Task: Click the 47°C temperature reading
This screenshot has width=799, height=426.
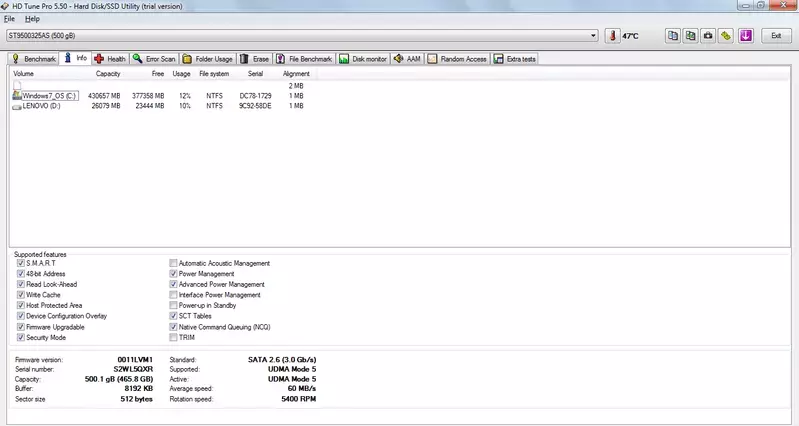Action: 630,36
